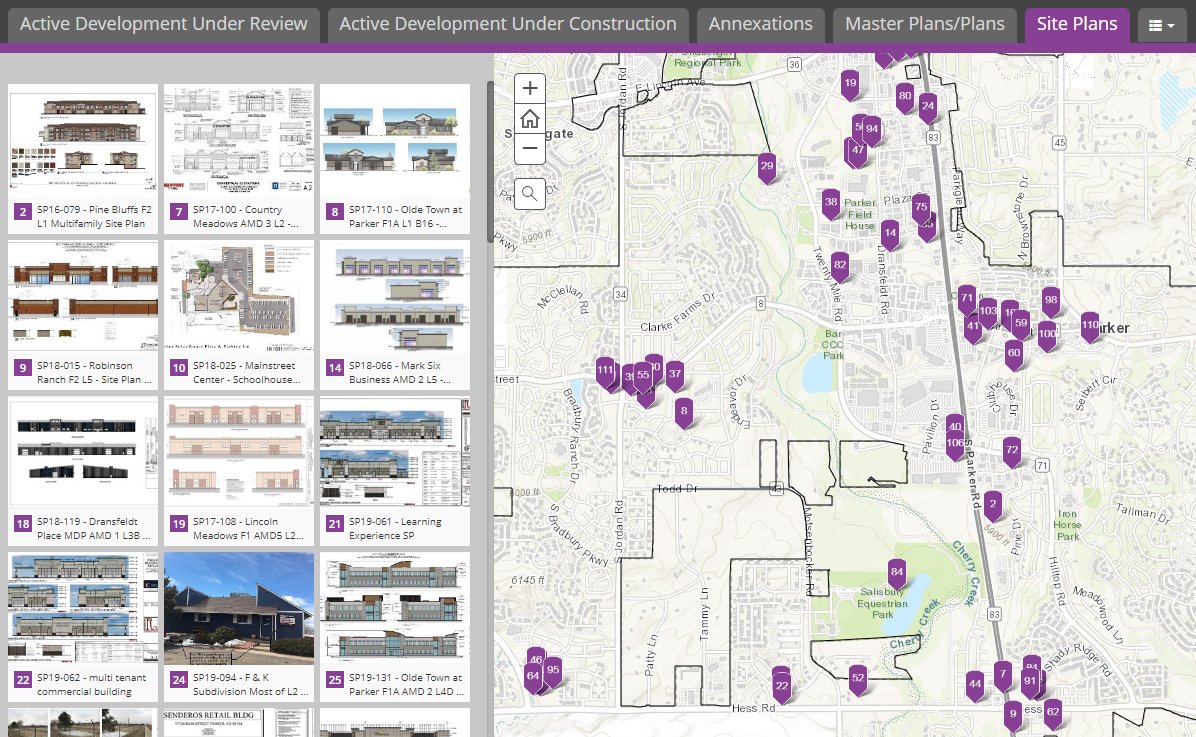Click map marker 95
Screen dimensions: 1196x737
[x=553, y=672]
